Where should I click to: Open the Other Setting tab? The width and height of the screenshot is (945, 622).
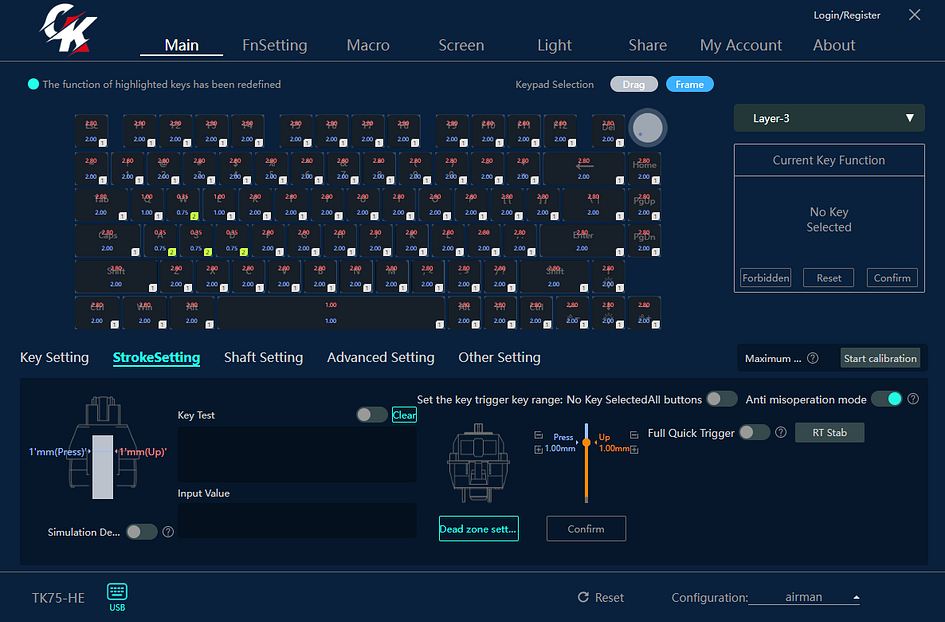(499, 357)
